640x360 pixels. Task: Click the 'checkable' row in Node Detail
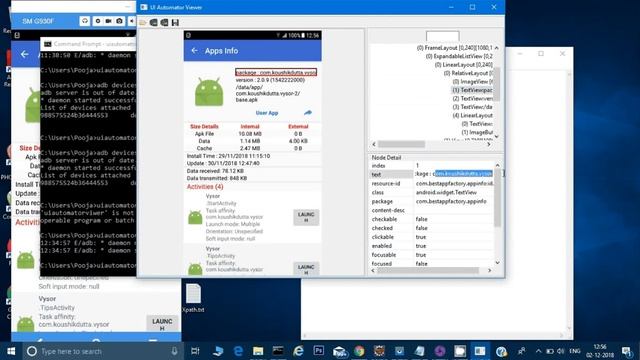click(432, 219)
